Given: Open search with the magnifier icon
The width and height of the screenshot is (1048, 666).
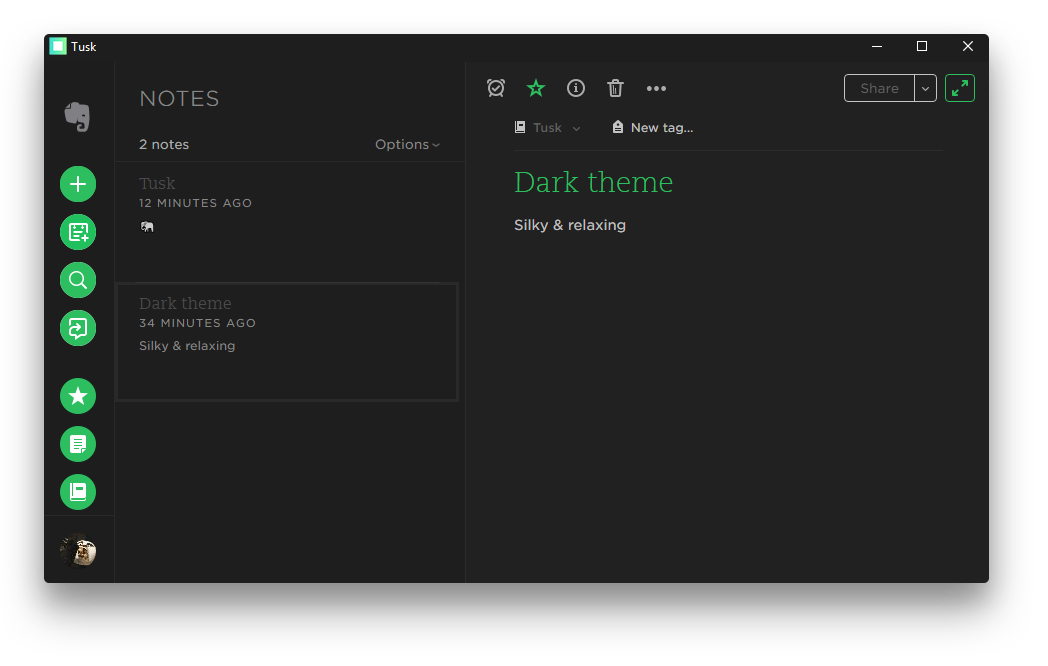Looking at the screenshot, I should [x=78, y=280].
